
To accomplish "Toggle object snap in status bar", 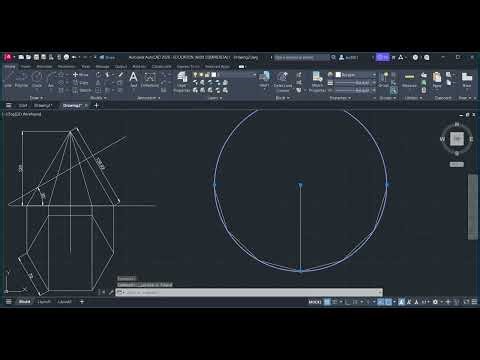I will click(x=388, y=302).
